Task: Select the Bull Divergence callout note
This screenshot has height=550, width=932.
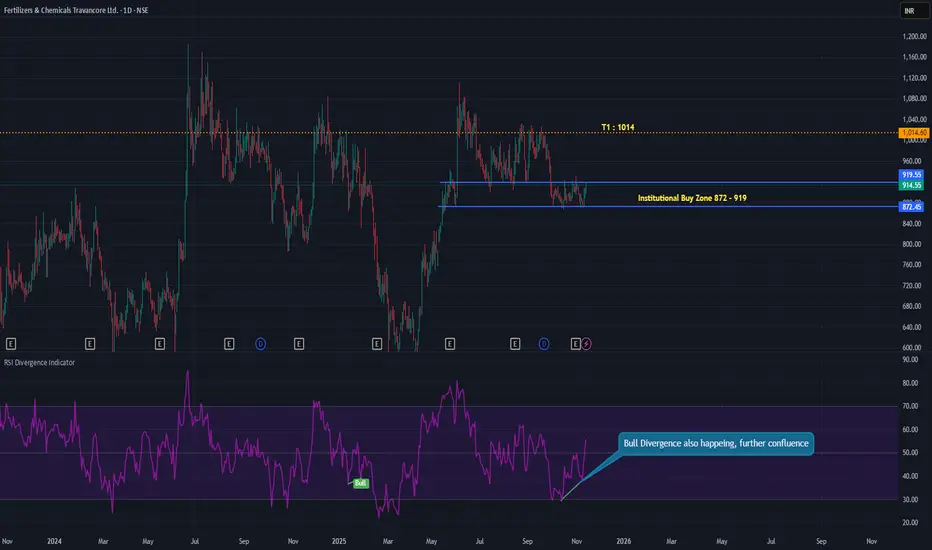Action: pos(716,444)
